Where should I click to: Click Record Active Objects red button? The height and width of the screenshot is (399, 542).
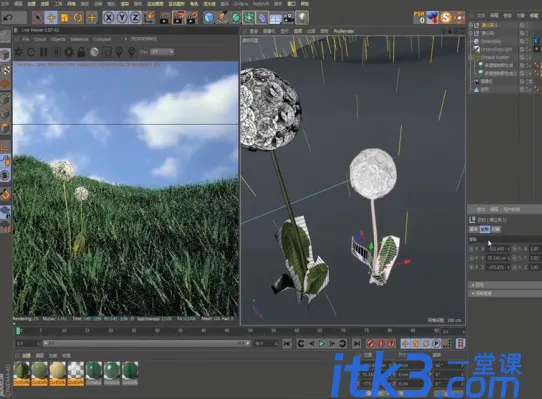pos(371,343)
